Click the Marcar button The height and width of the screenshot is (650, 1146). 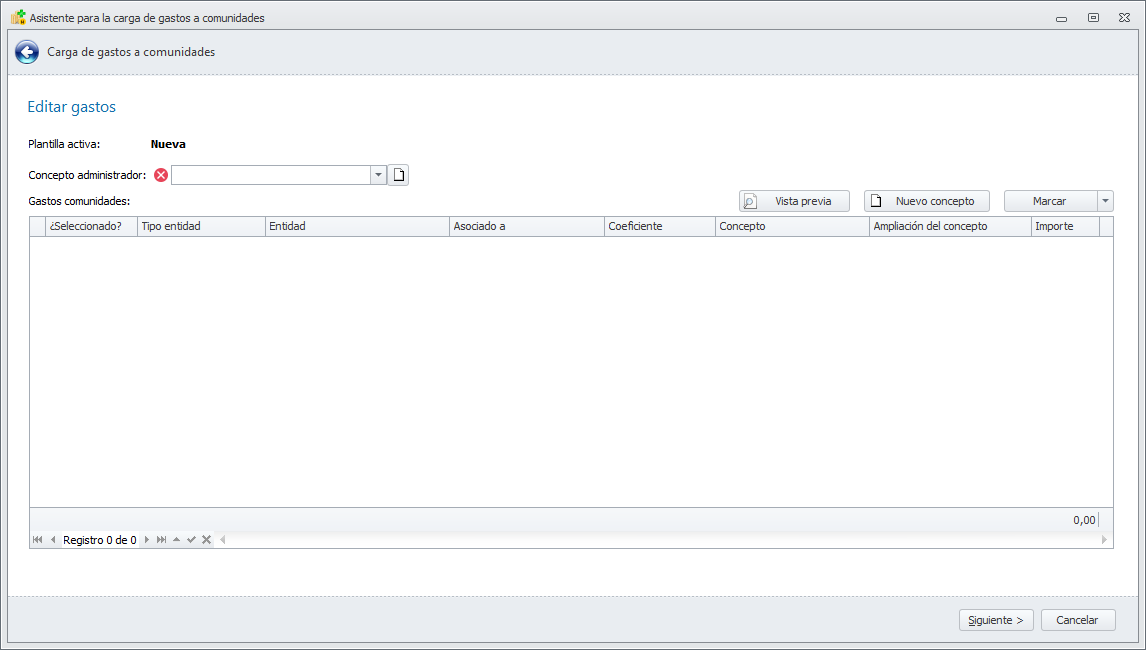[x=1050, y=201]
